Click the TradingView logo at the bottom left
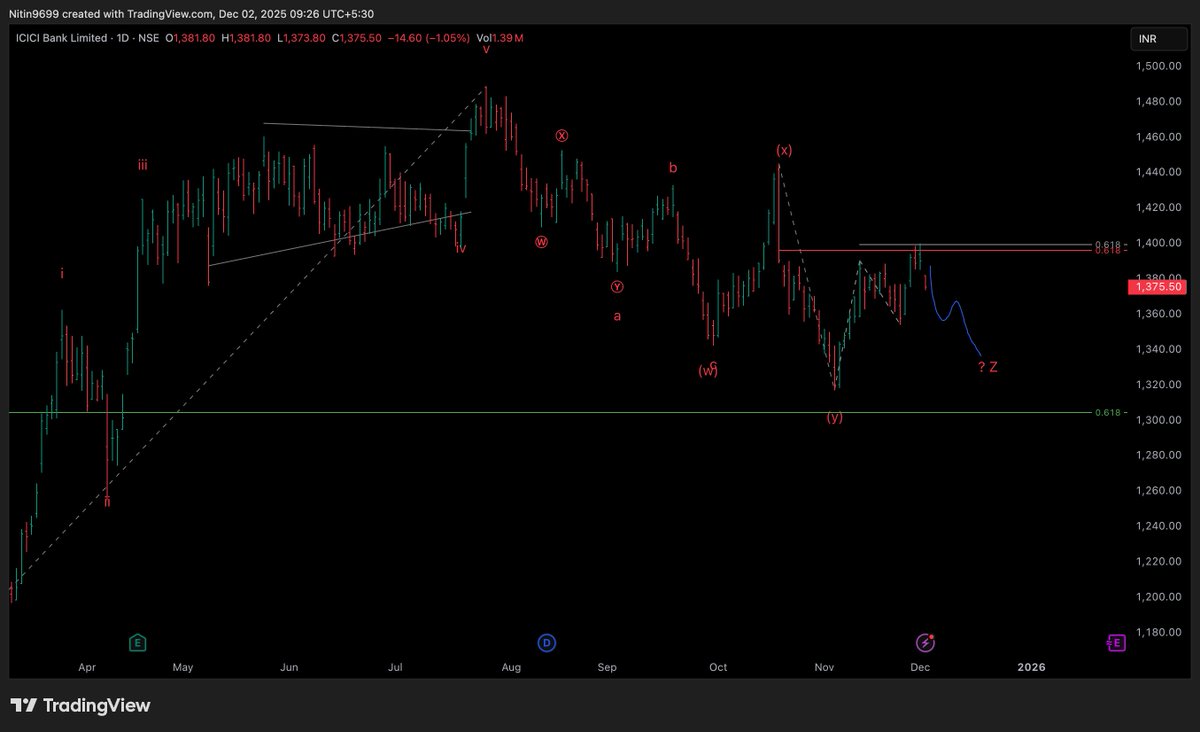Image resolution: width=1200 pixels, height=732 pixels. click(x=80, y=705)
